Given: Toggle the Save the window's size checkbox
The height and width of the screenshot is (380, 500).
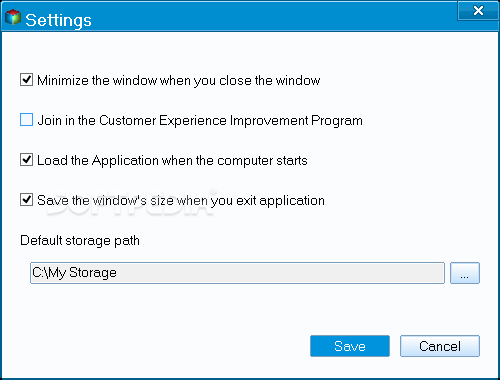Looking at the screenshot, I should (26, 200).
